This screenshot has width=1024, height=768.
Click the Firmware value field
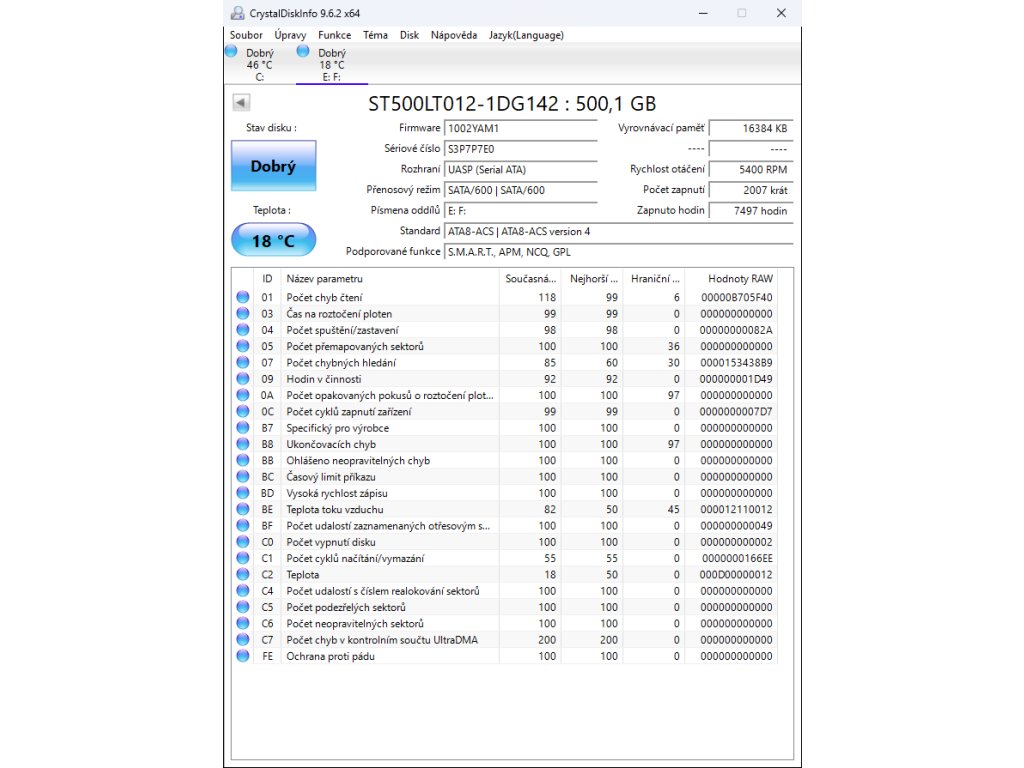[520, 128]
